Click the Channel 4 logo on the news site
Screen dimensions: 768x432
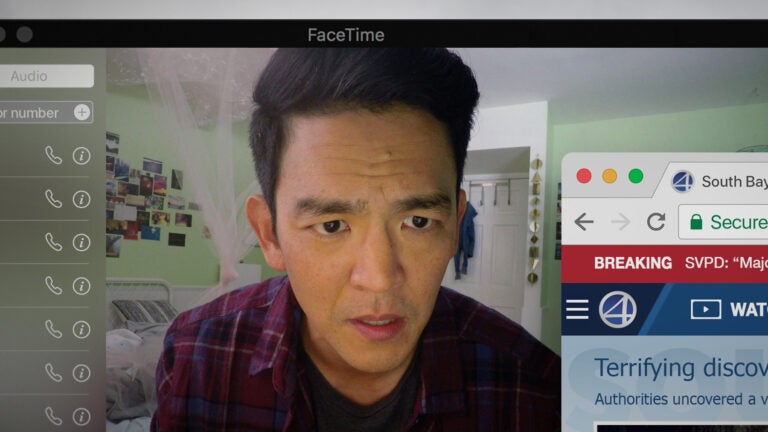point(618,310)
